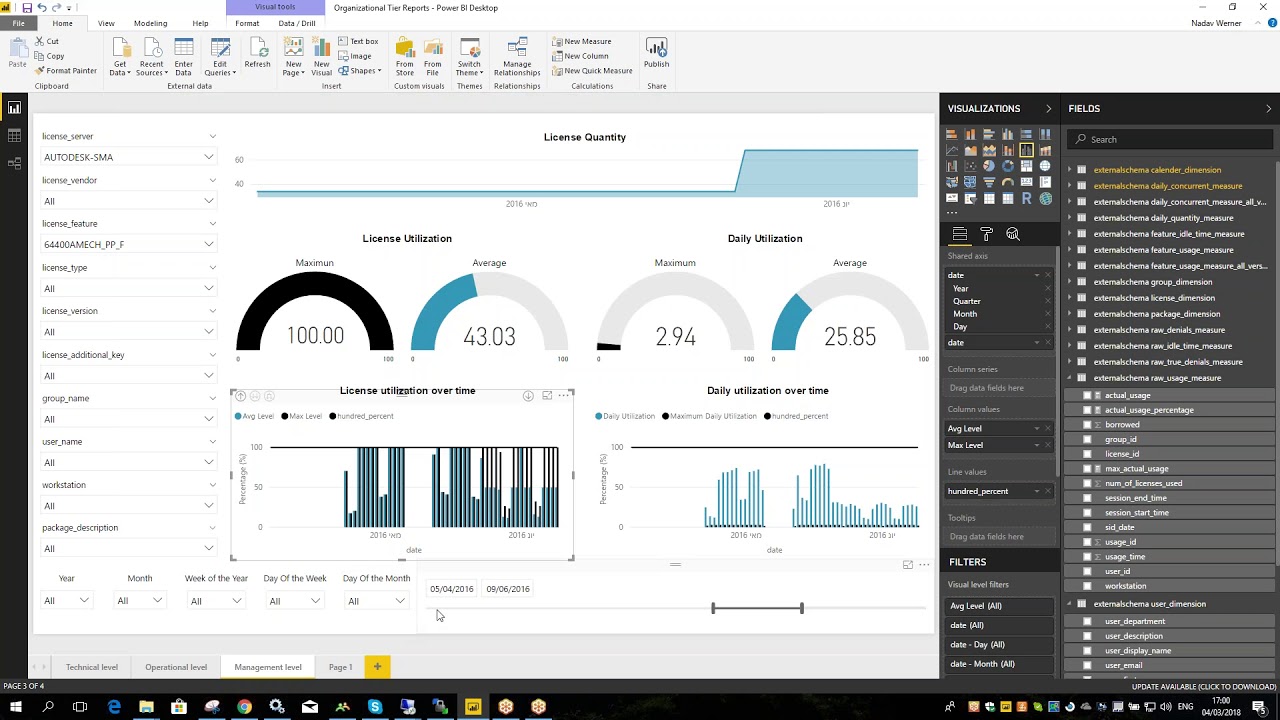Click the Fields pane Search box

[x=1170, y=139]
